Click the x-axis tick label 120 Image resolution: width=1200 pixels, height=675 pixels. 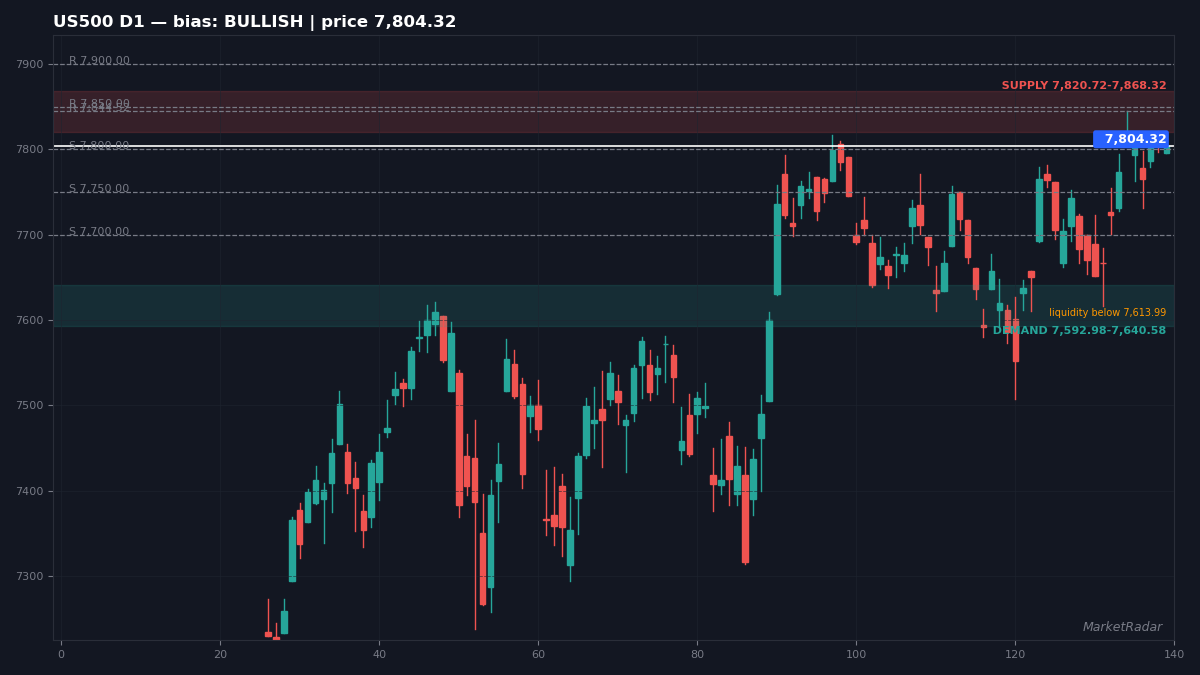point(1015,654)
